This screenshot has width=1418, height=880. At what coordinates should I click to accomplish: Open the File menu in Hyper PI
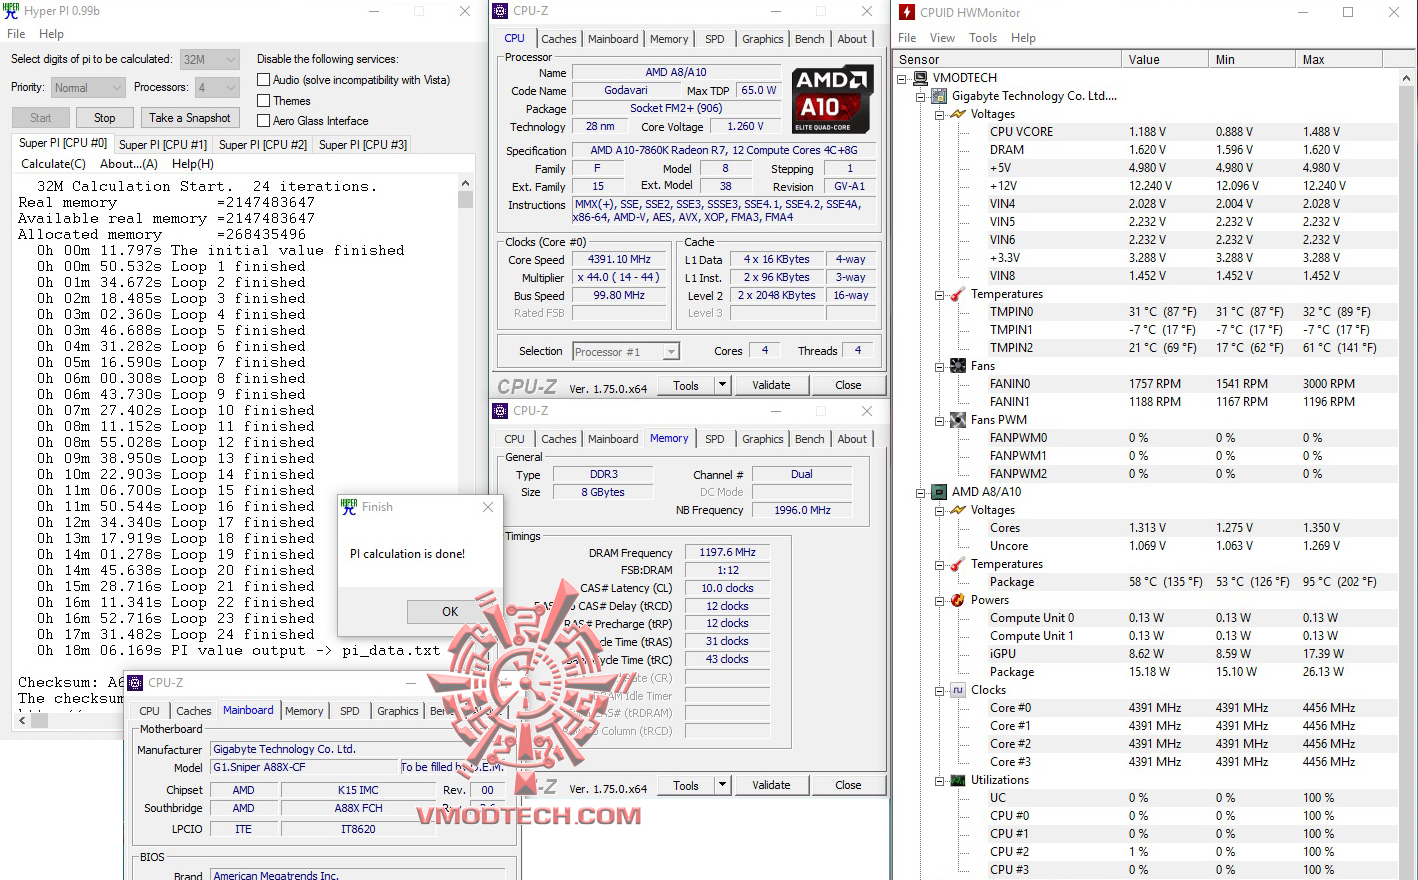pyautogui.click(x=16, y=34)
